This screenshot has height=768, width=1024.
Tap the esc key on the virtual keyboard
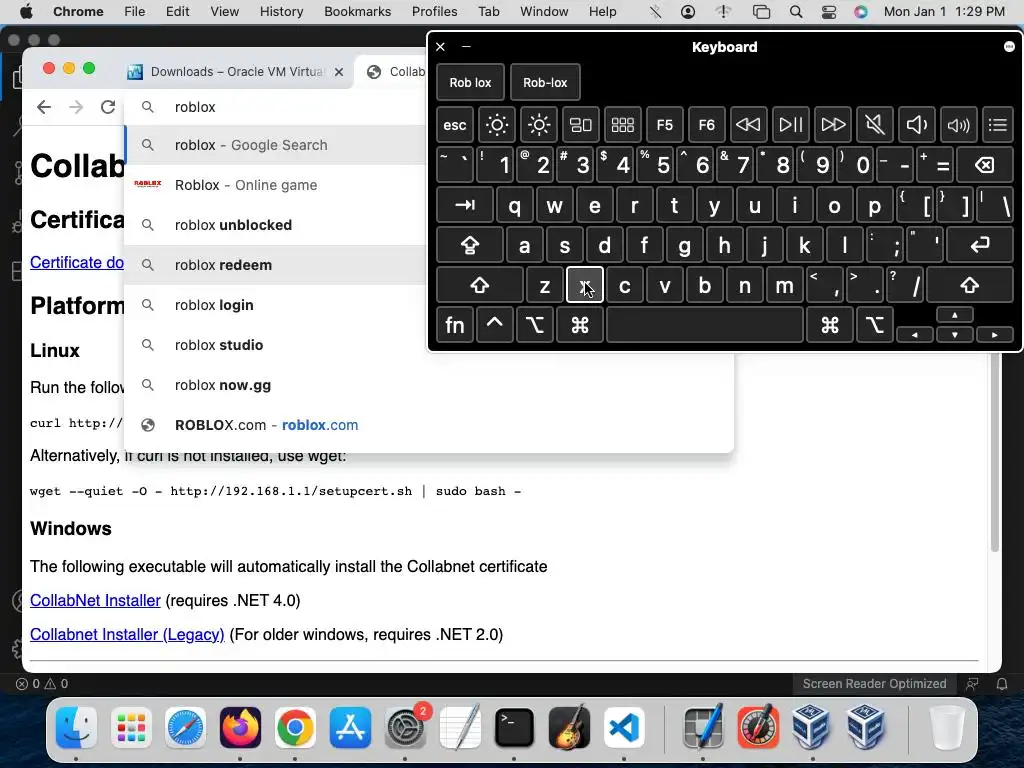point(455,125)
